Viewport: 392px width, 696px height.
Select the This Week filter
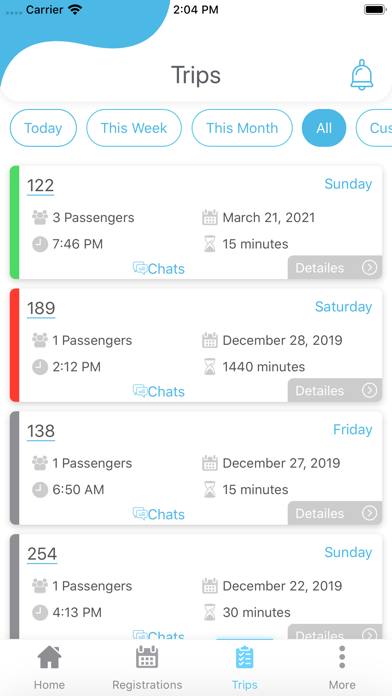pyautogui.click(x=134, y=128)
